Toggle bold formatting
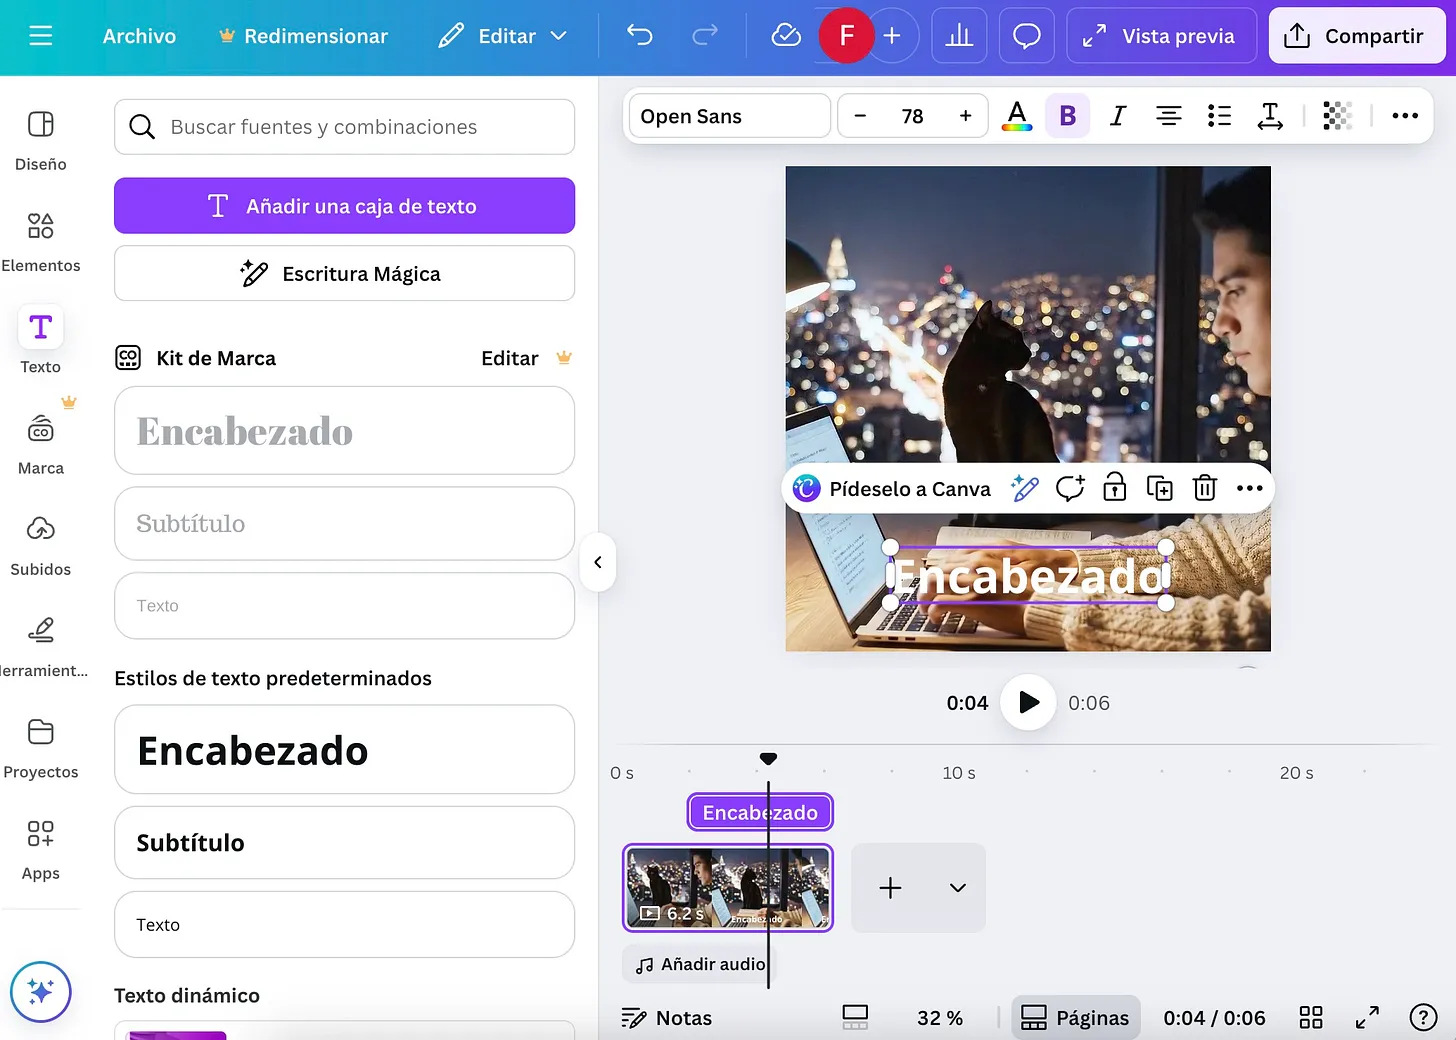Viewport: 1456px width, 1040px height. 1067,115
